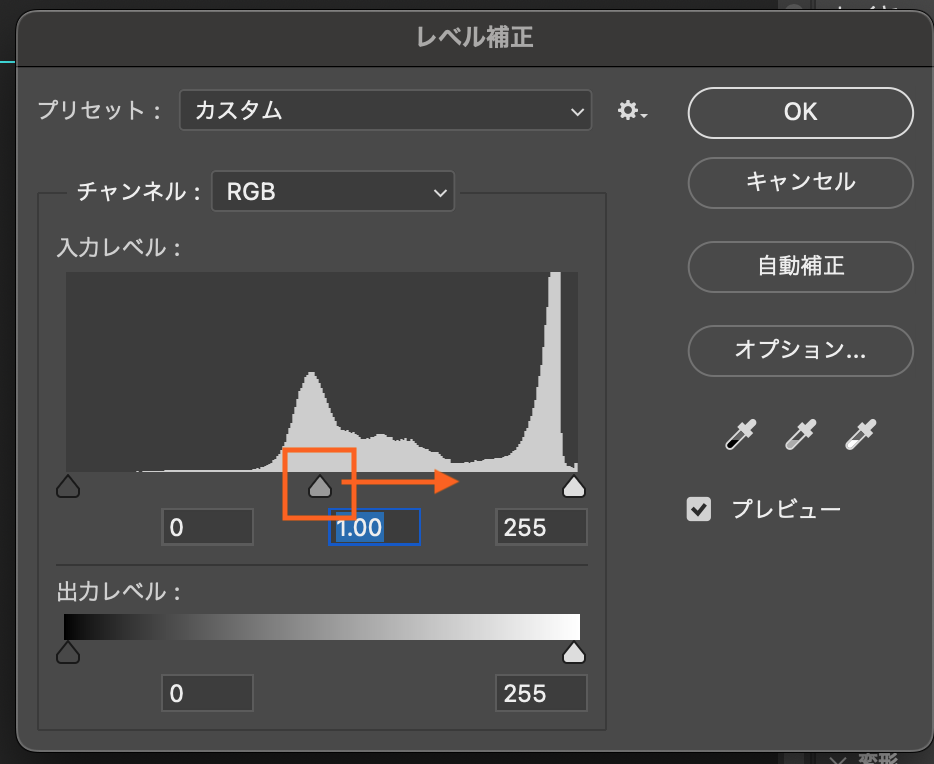
Task: Focus the input highlight 255 field
Action: tap(541, 527)
